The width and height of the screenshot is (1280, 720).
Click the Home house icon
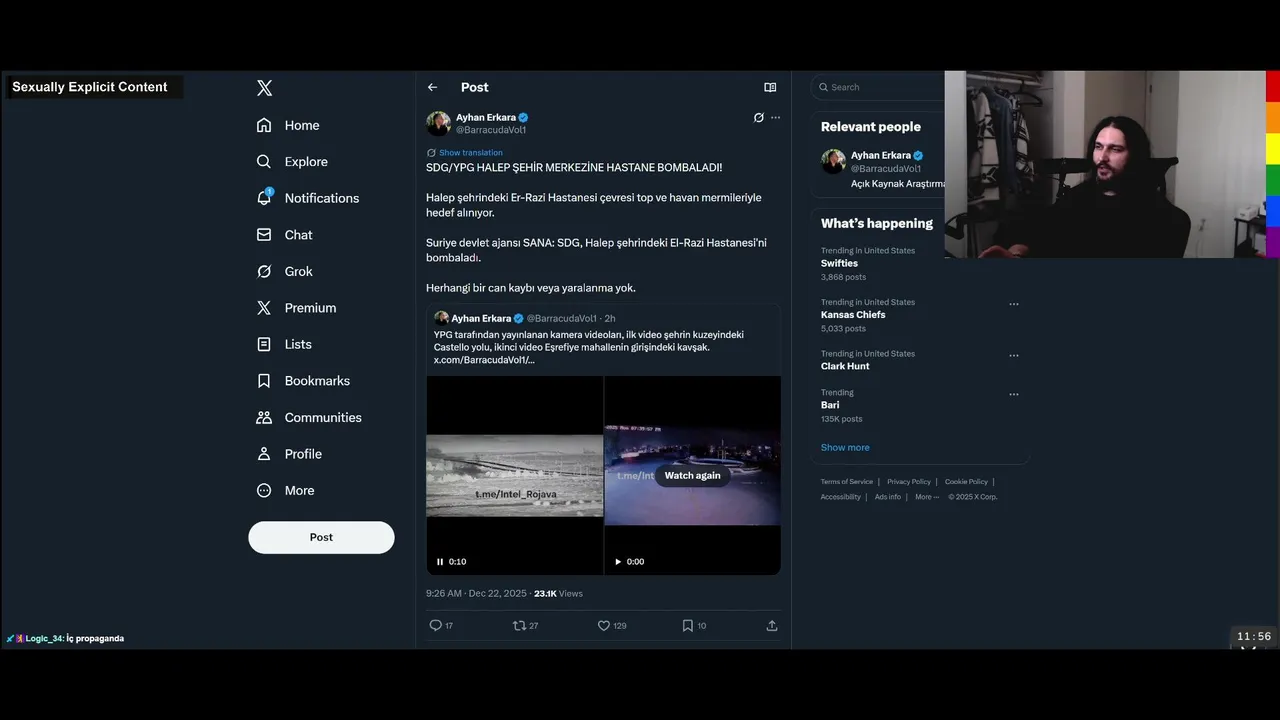point(264,125)
